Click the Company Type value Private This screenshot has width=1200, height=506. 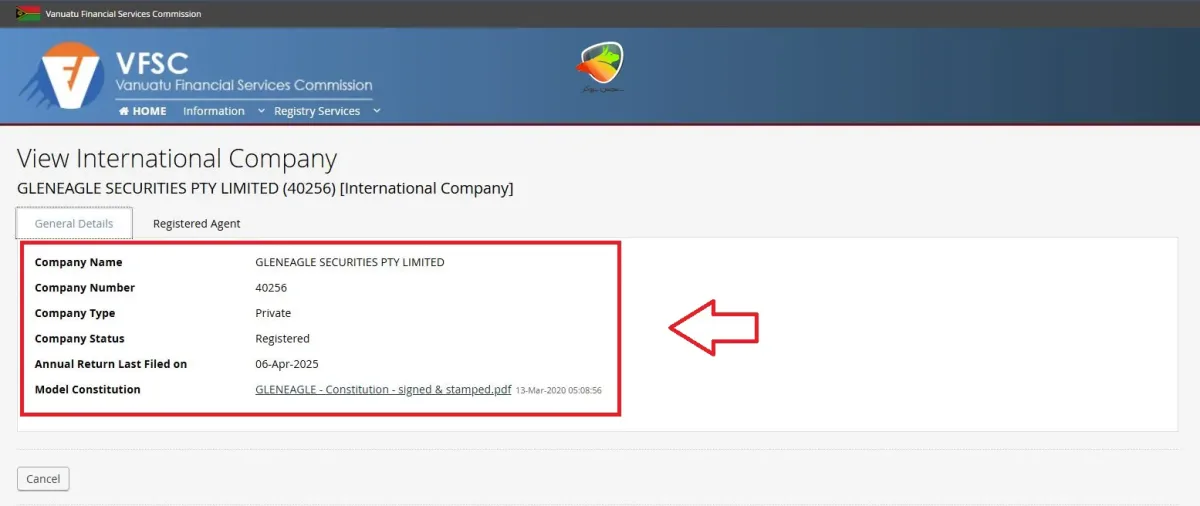(x=273, y=313)
